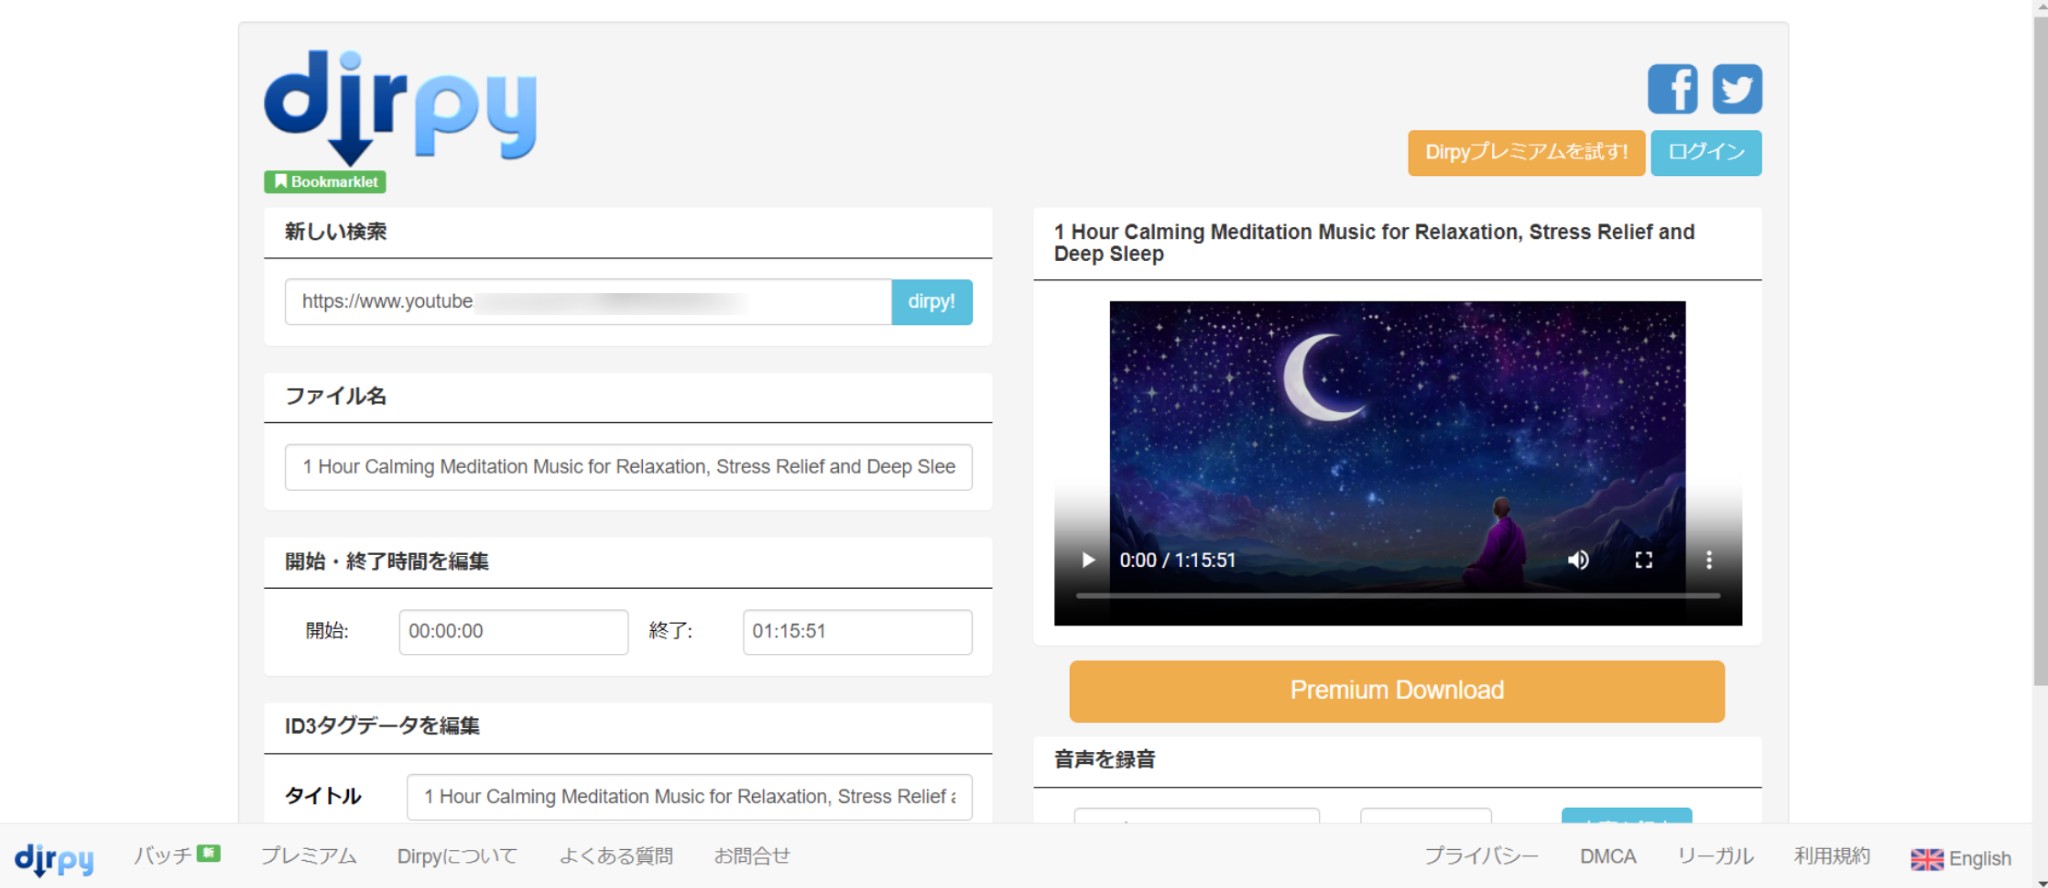Click the video title heading text
The width and height of the screenshot is (2048, 888).
[x=1374, y=243]
